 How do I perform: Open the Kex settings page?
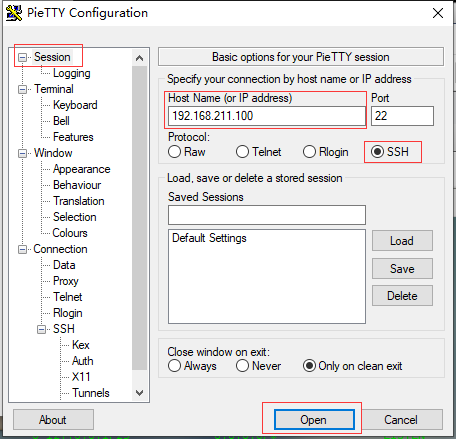click(81, 345)
